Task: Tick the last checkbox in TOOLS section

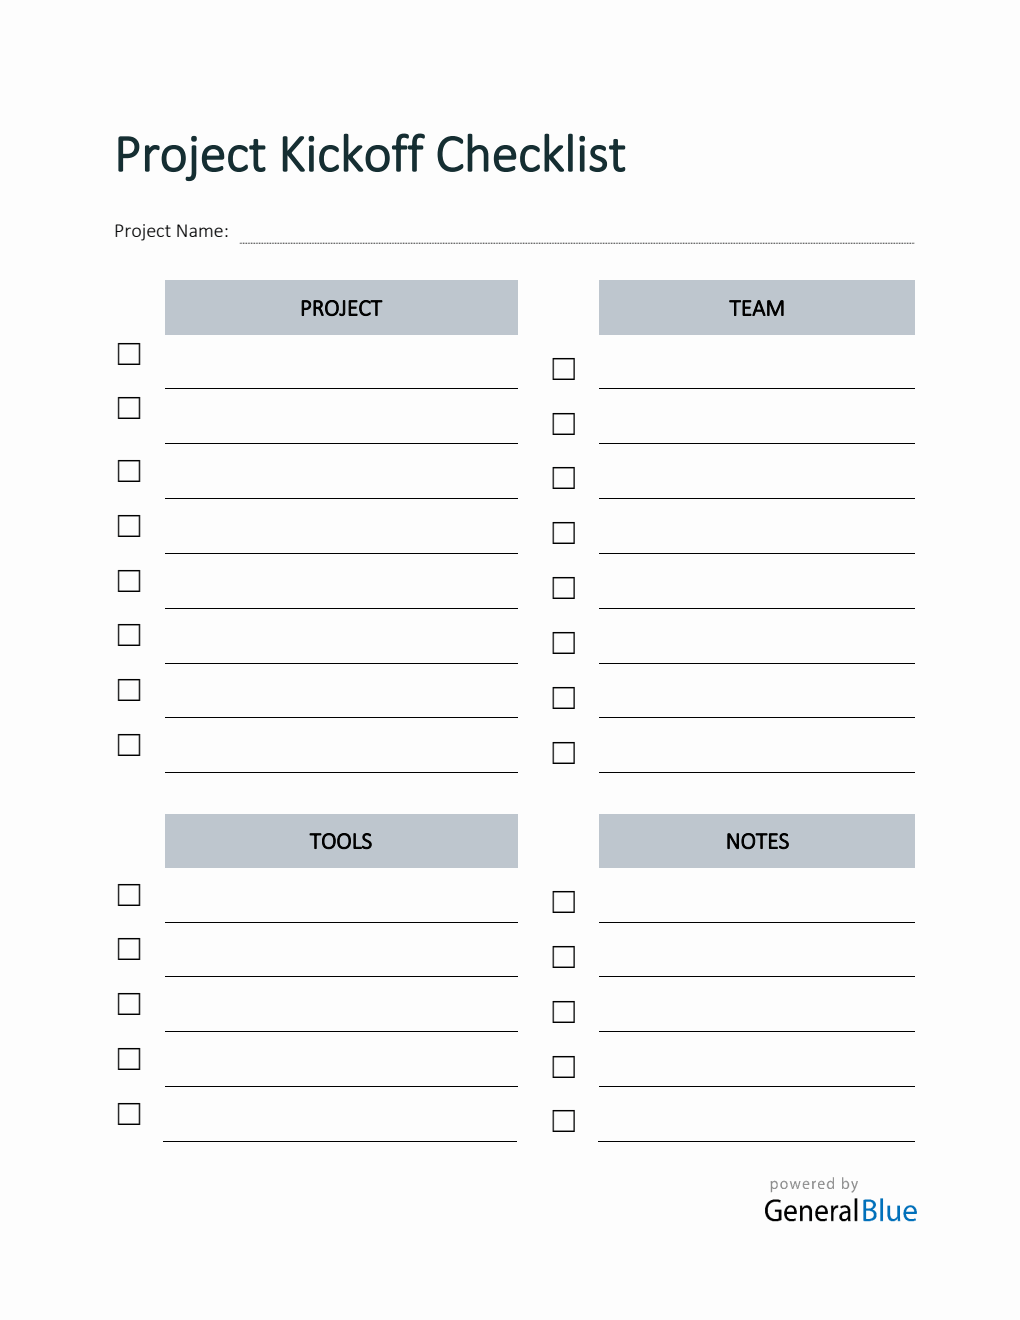Action: pos(129,1114)
